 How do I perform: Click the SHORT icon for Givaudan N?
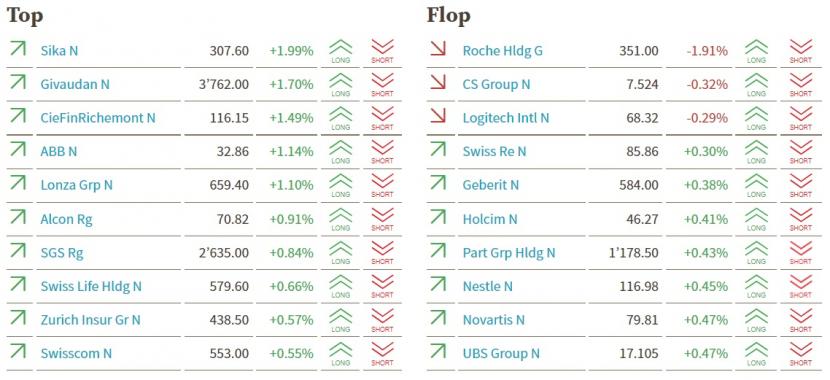(382, 85)
